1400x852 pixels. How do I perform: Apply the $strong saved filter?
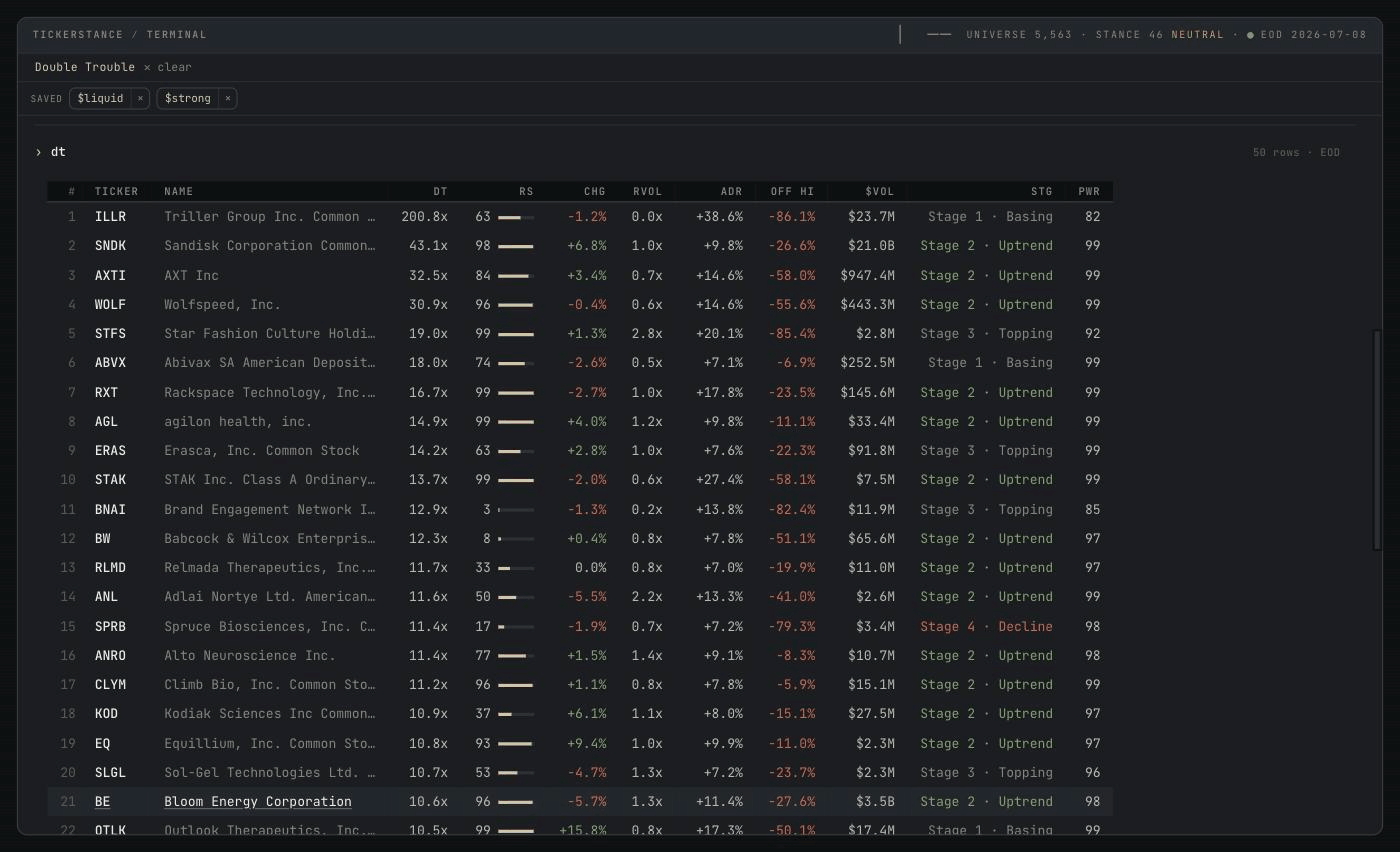pos(188,98)
